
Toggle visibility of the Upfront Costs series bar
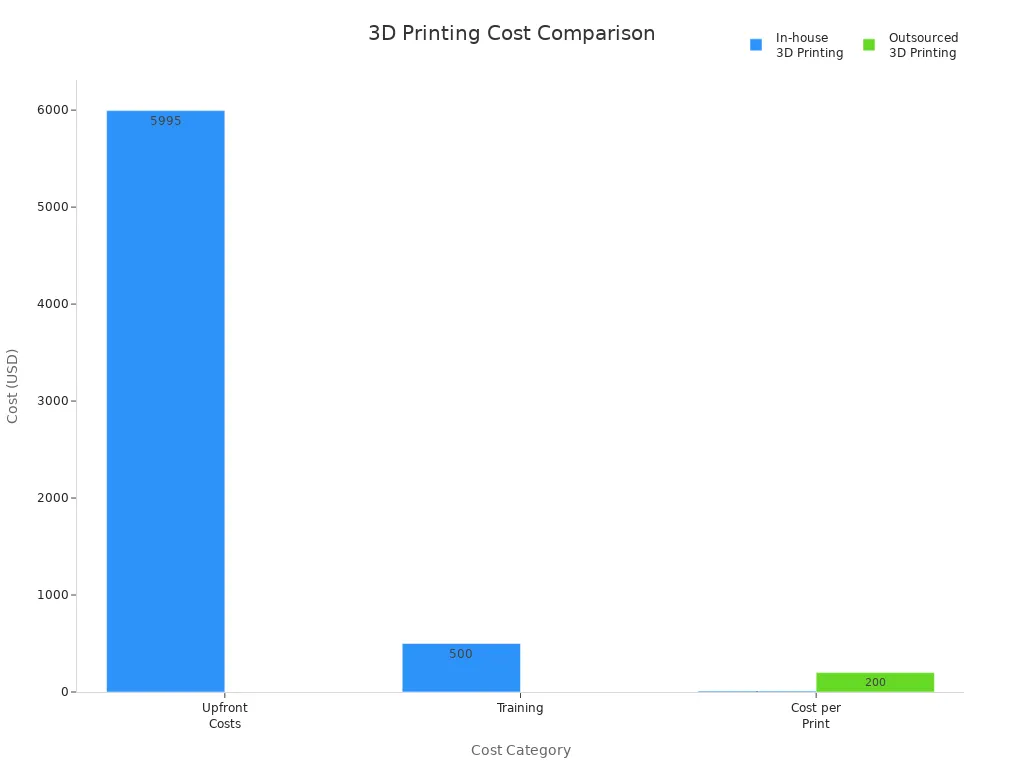(165, 400)
